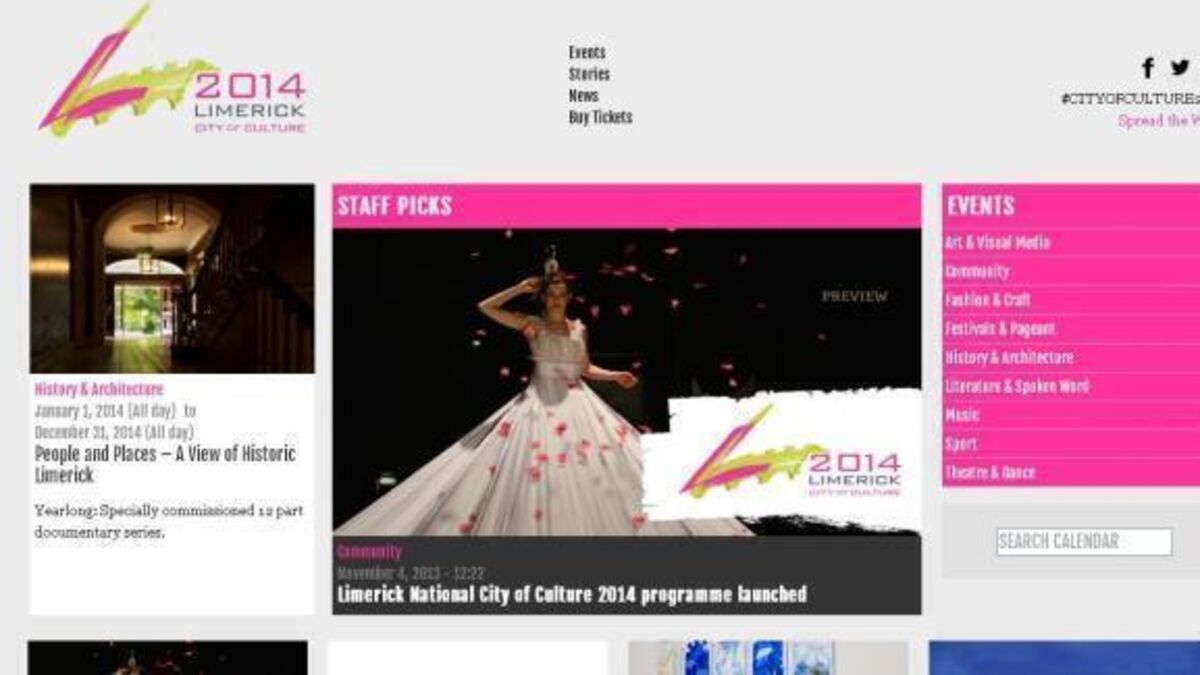Click the Facebook icon
Viewport: 1200px width, 675px height.
tap(1148, 68)
